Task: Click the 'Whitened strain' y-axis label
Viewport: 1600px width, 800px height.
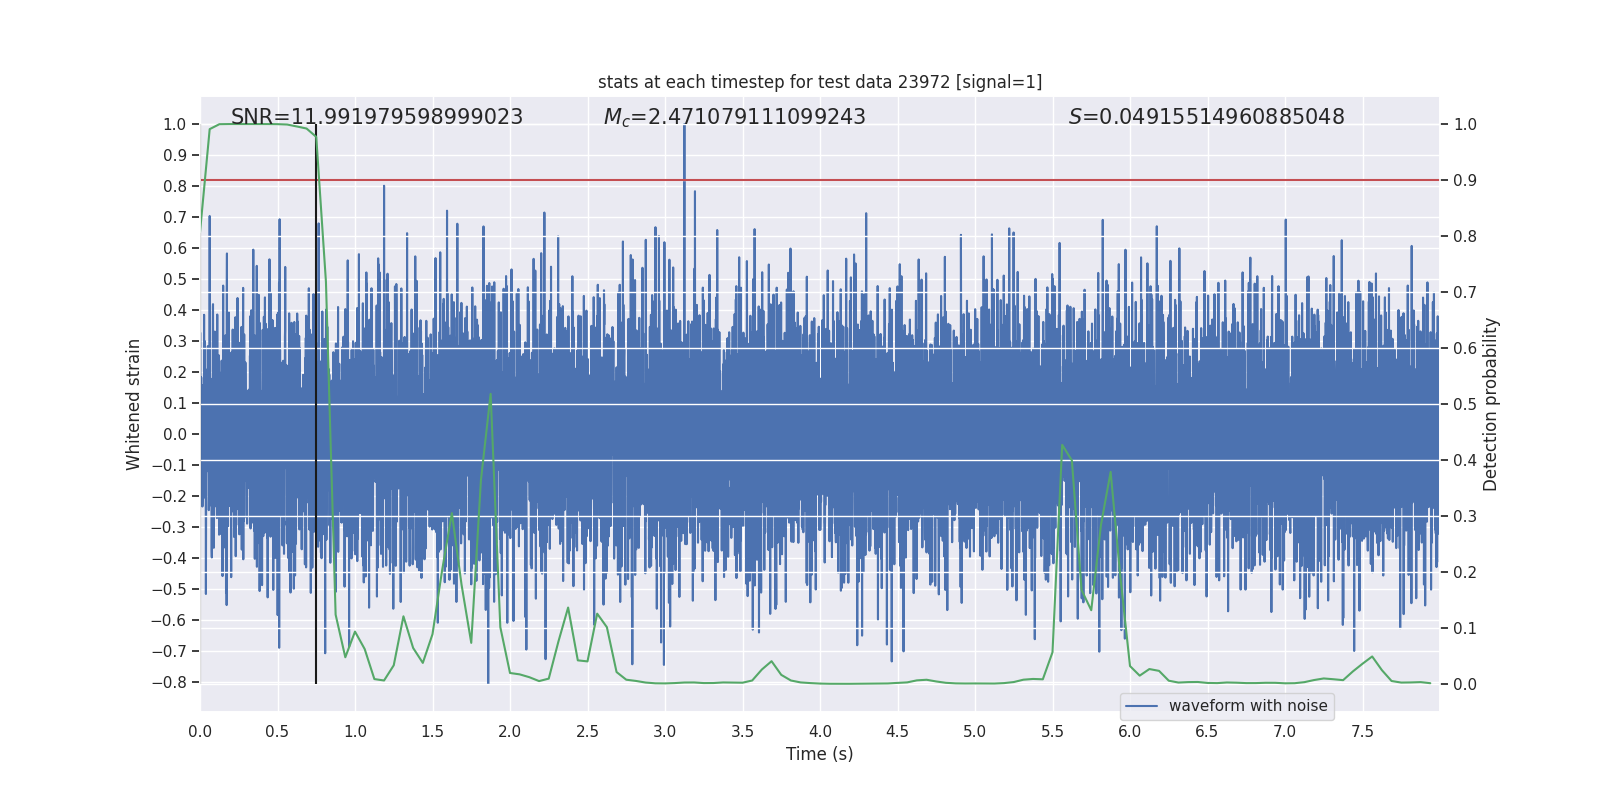Action: point(134,404)
